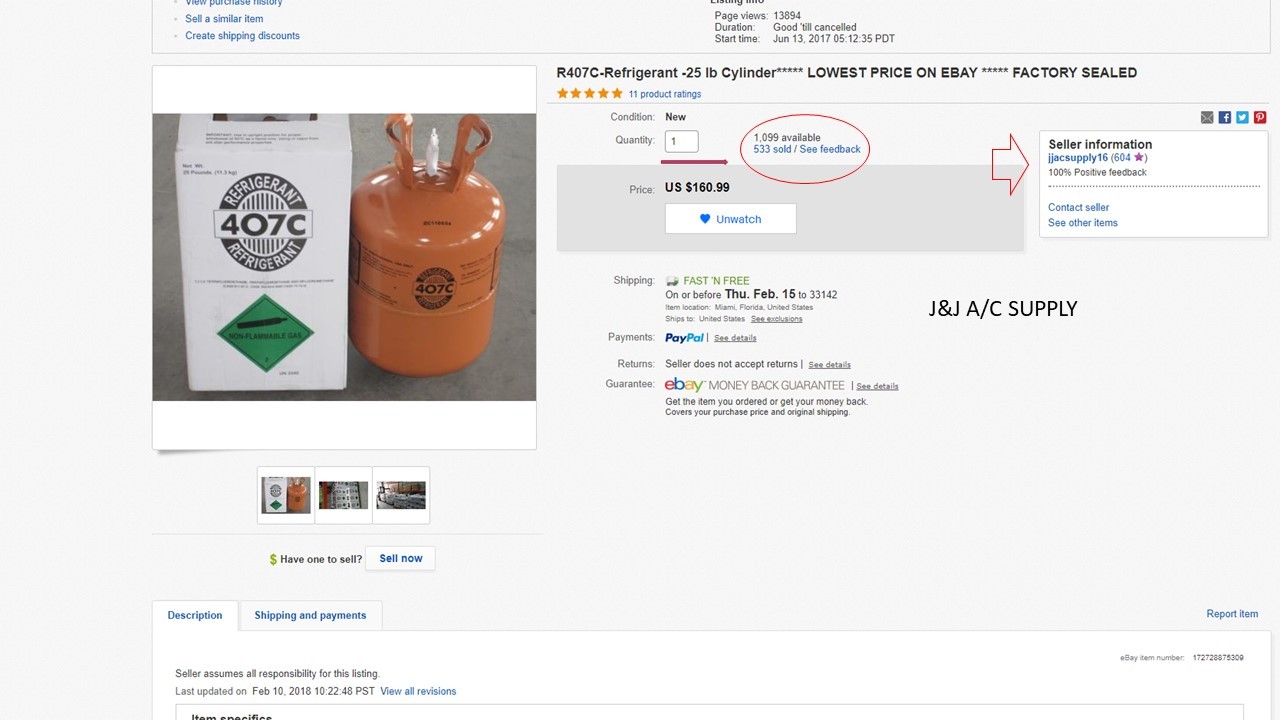Open shipping See exclusions details

777,318
